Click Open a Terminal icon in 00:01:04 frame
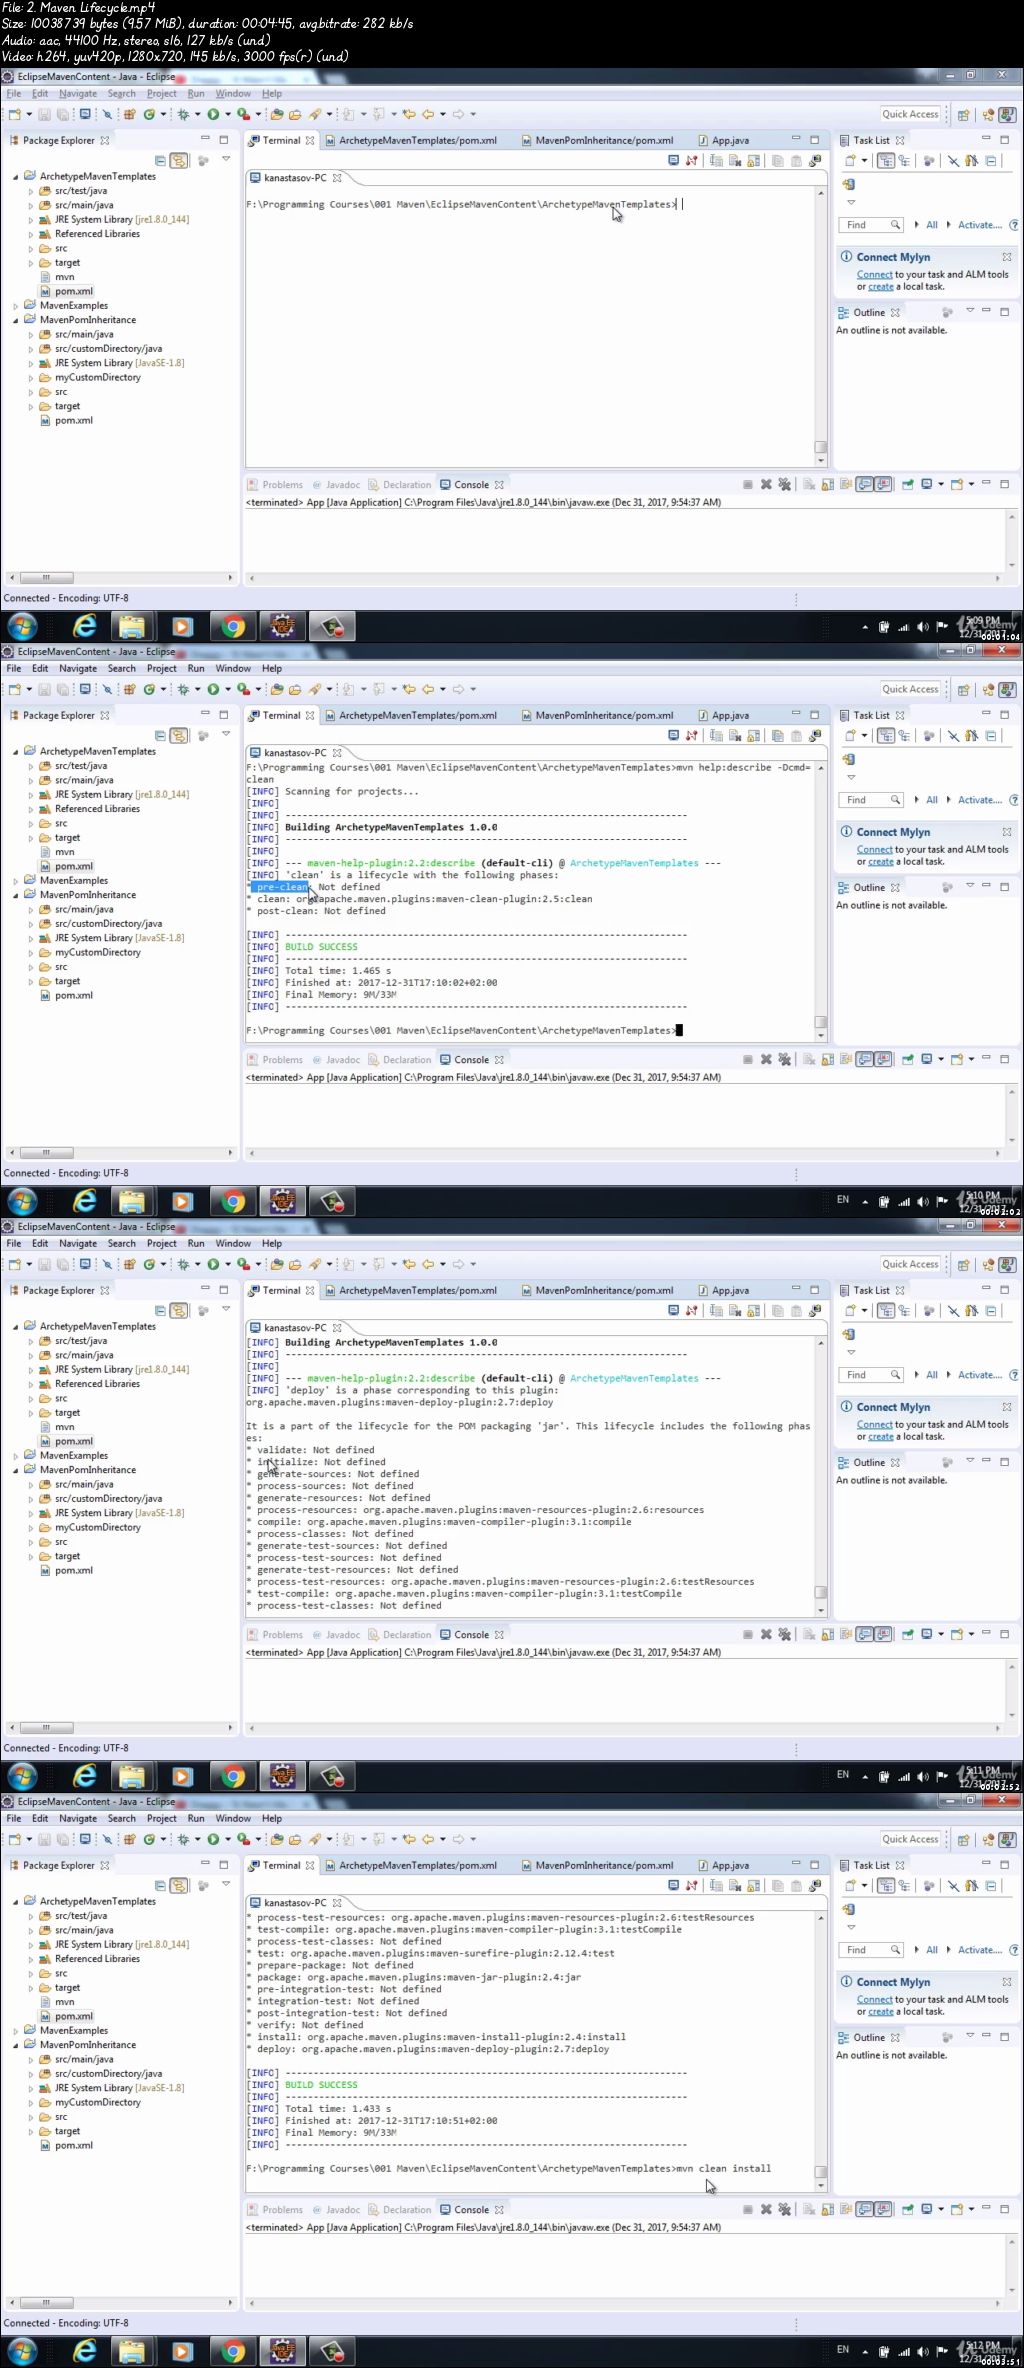Image resolution: width=1024 pixels, height=2368 pixels. point(674,160)
